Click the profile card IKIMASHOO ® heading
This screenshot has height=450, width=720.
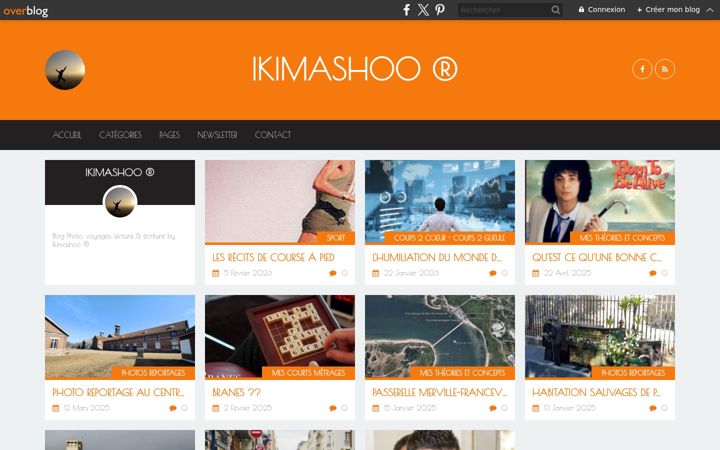(x=120, y=172)
